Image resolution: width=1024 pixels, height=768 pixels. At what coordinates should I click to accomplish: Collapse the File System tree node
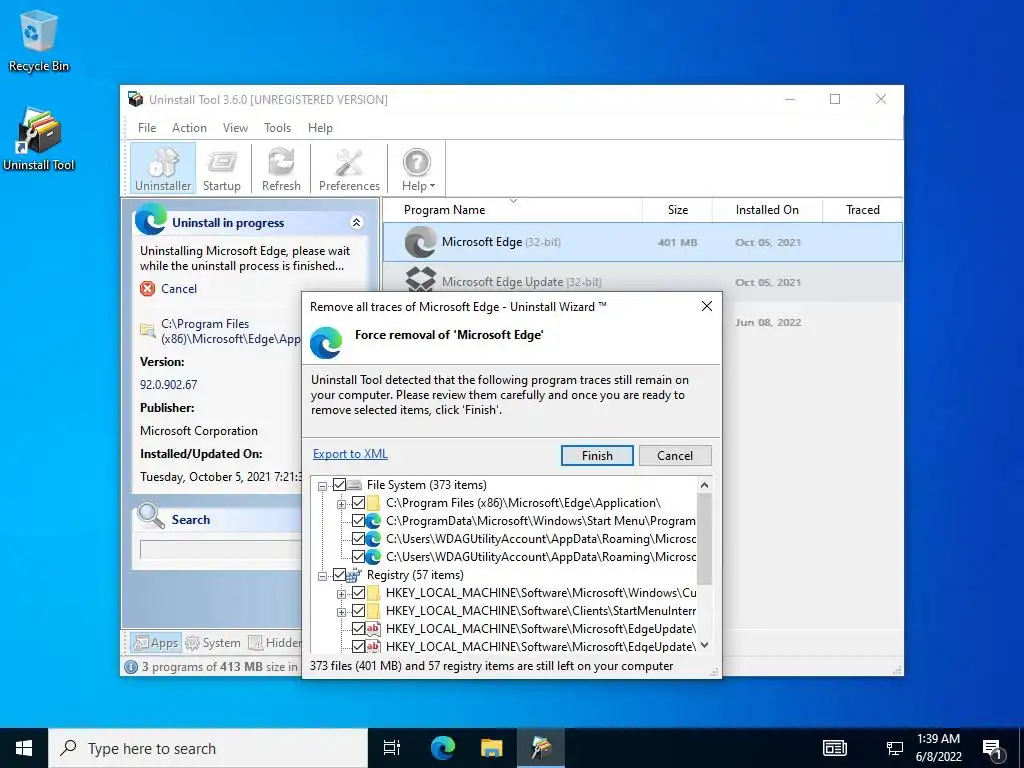click(x=322, y=486)
